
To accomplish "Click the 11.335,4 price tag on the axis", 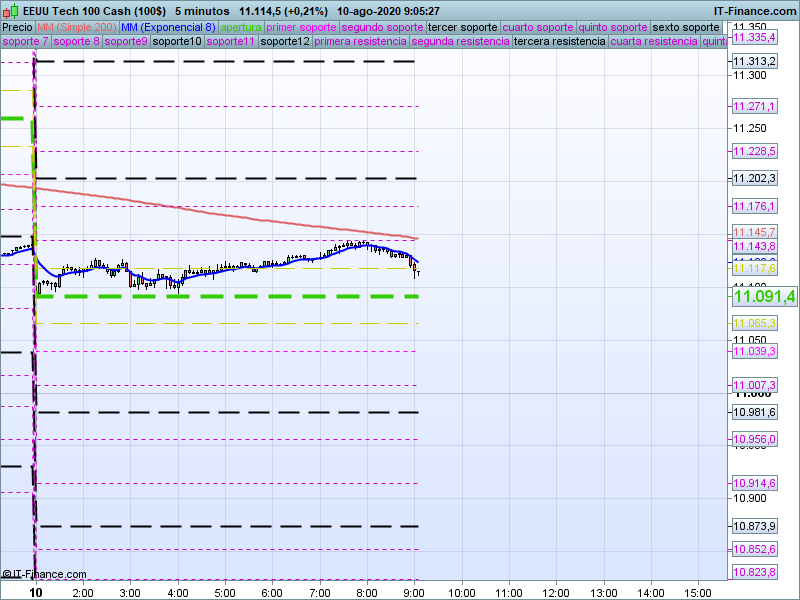I will click(754, 37).
